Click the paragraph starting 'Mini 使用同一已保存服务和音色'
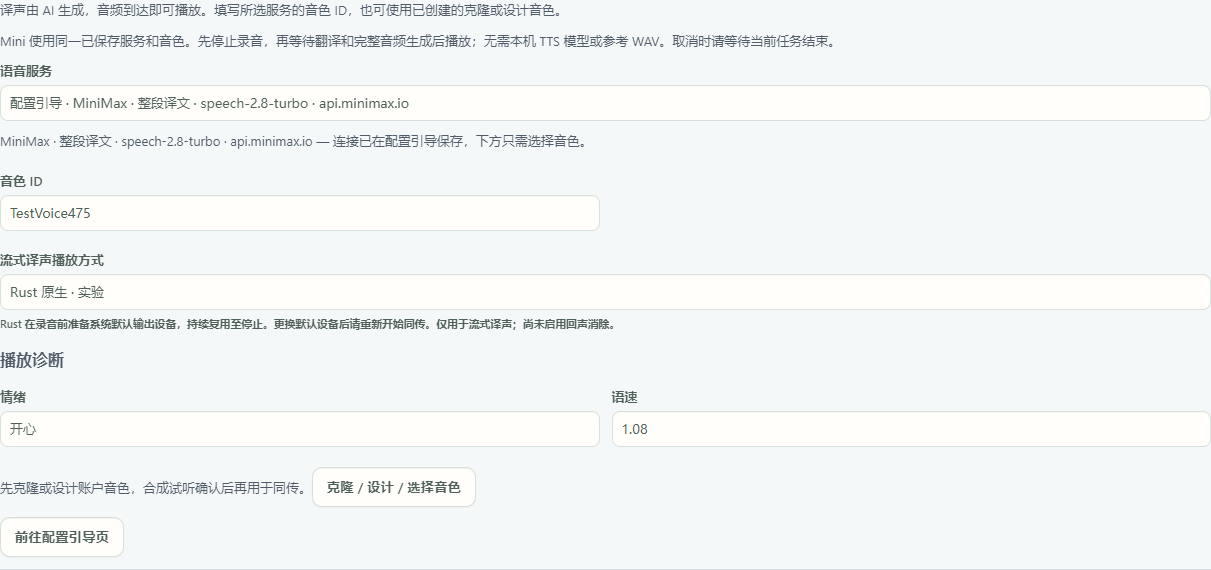The width and height of the screenshot is (1211, 570). tap(417, 42)
